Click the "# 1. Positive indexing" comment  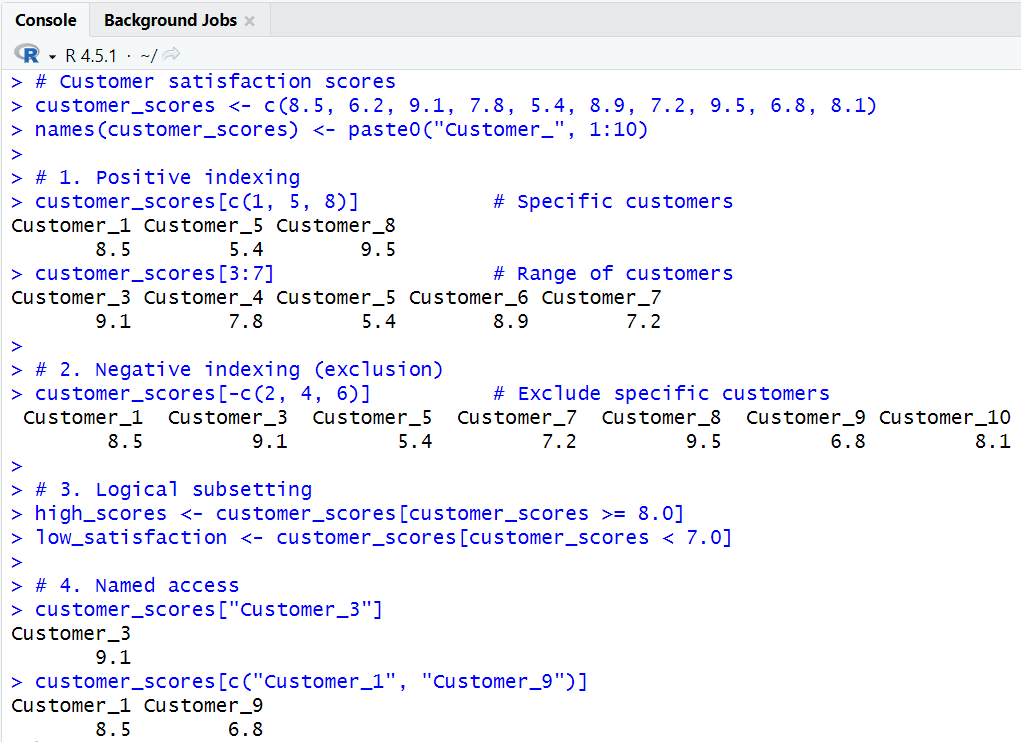[164, 177]
